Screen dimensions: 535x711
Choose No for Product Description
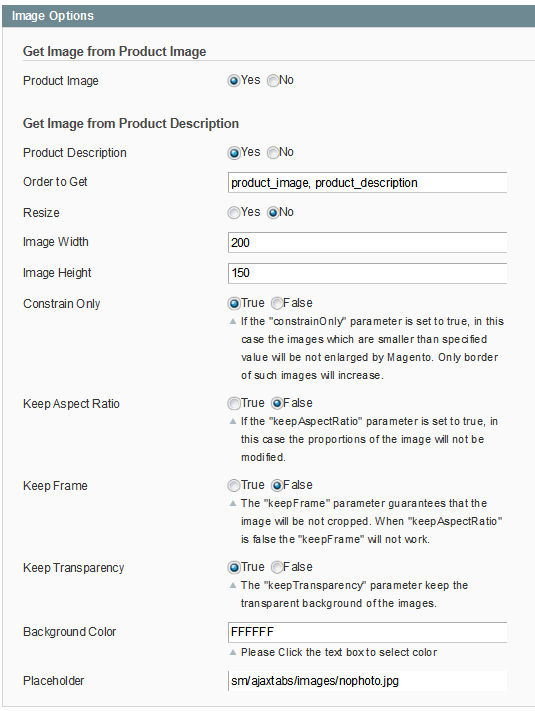(272, 153)
